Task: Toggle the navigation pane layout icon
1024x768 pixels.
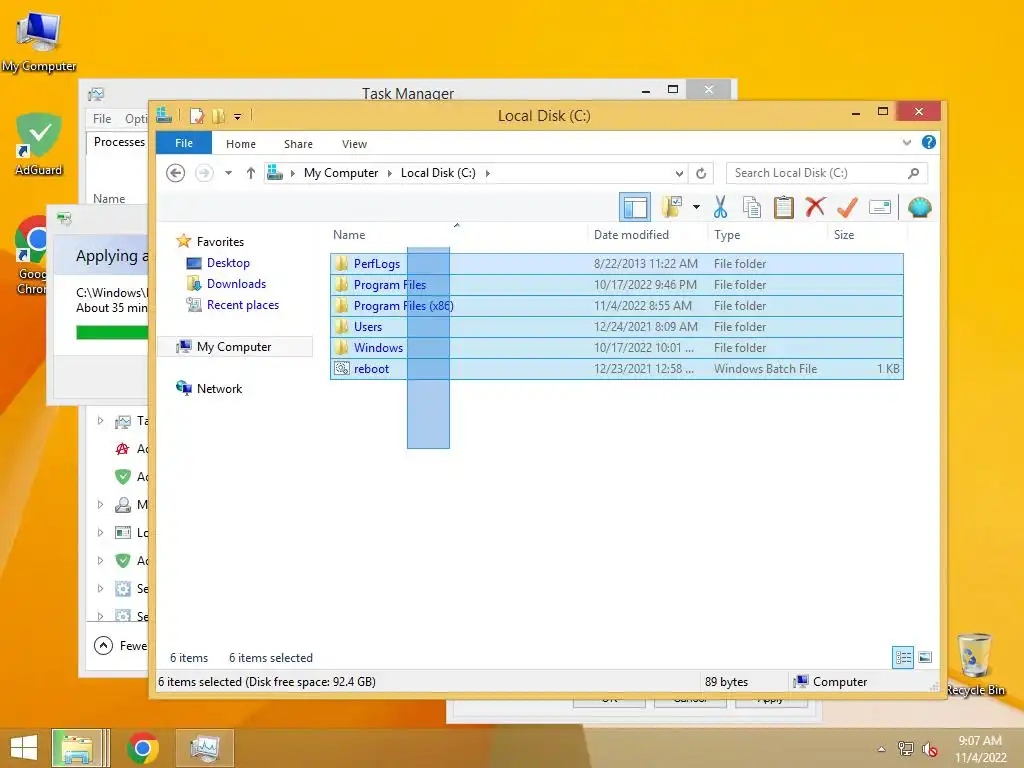Action: (635, 208)
